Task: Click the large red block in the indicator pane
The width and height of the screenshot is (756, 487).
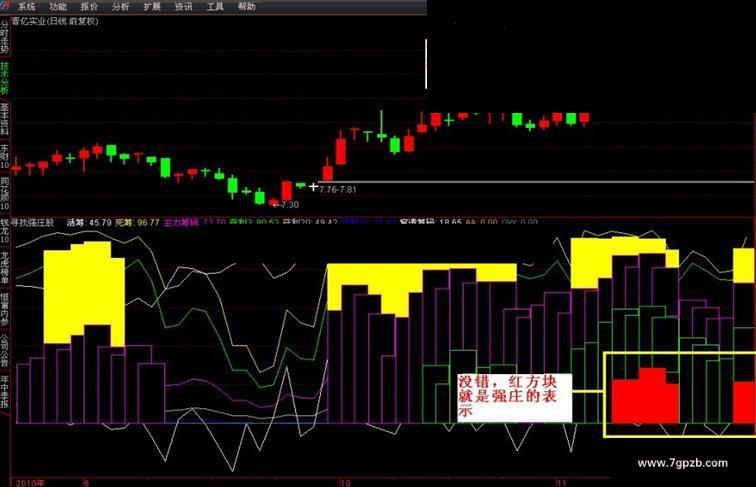Action: coord(646,396)
